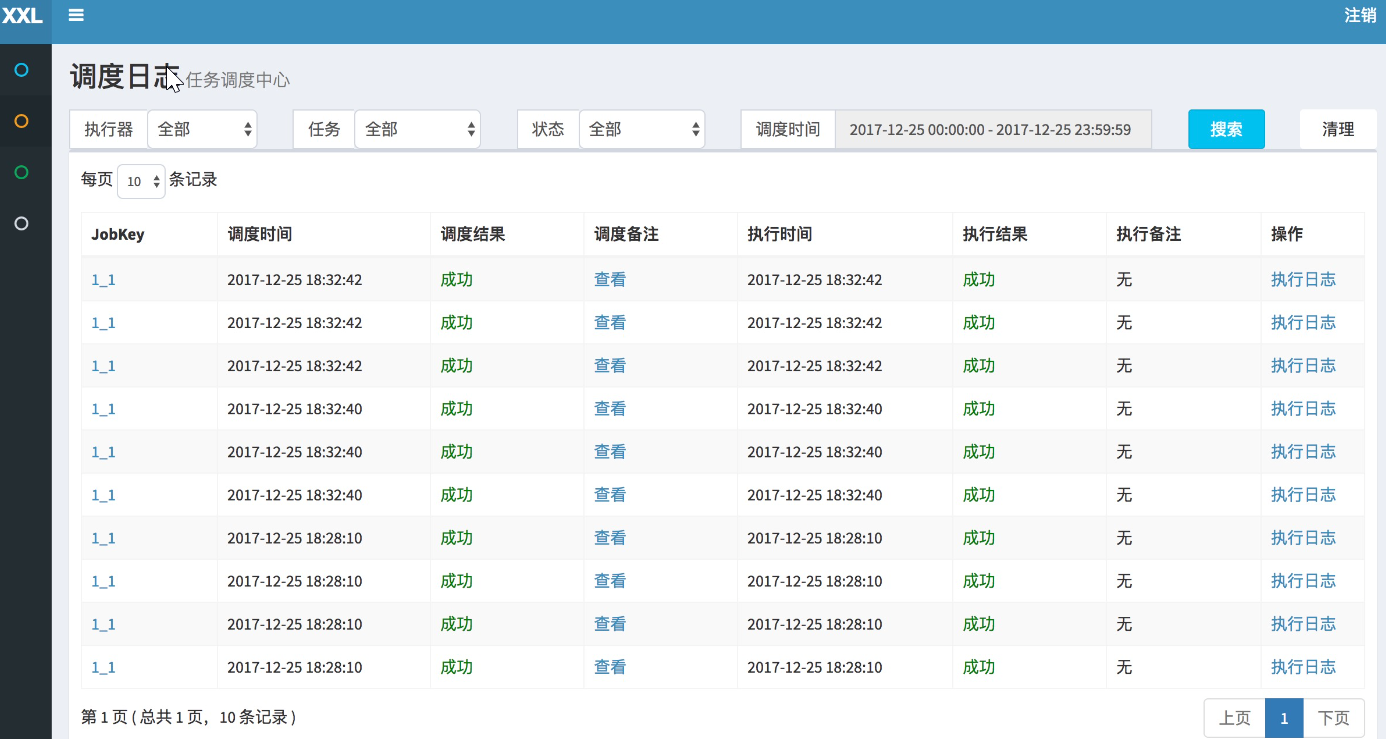
Task: Log out via 注销
Action: (x=1360, y=15)
